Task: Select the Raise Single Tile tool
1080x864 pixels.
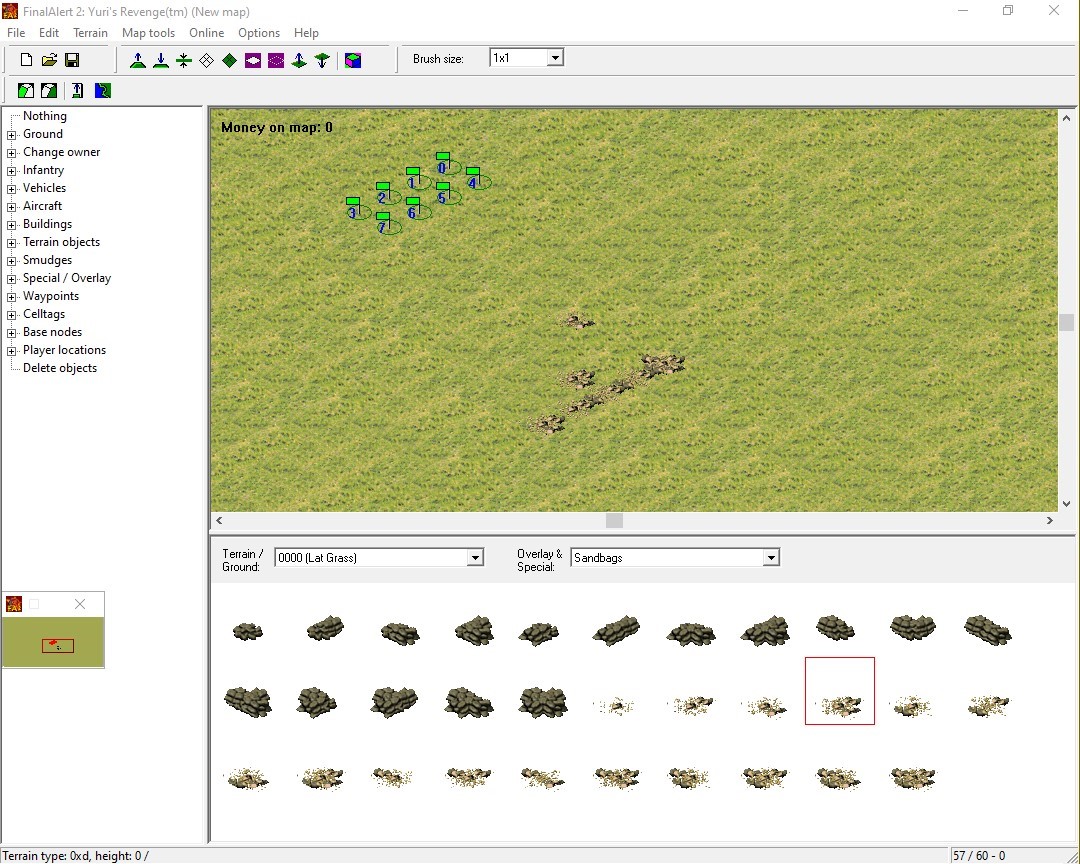Action: (299, 61)
